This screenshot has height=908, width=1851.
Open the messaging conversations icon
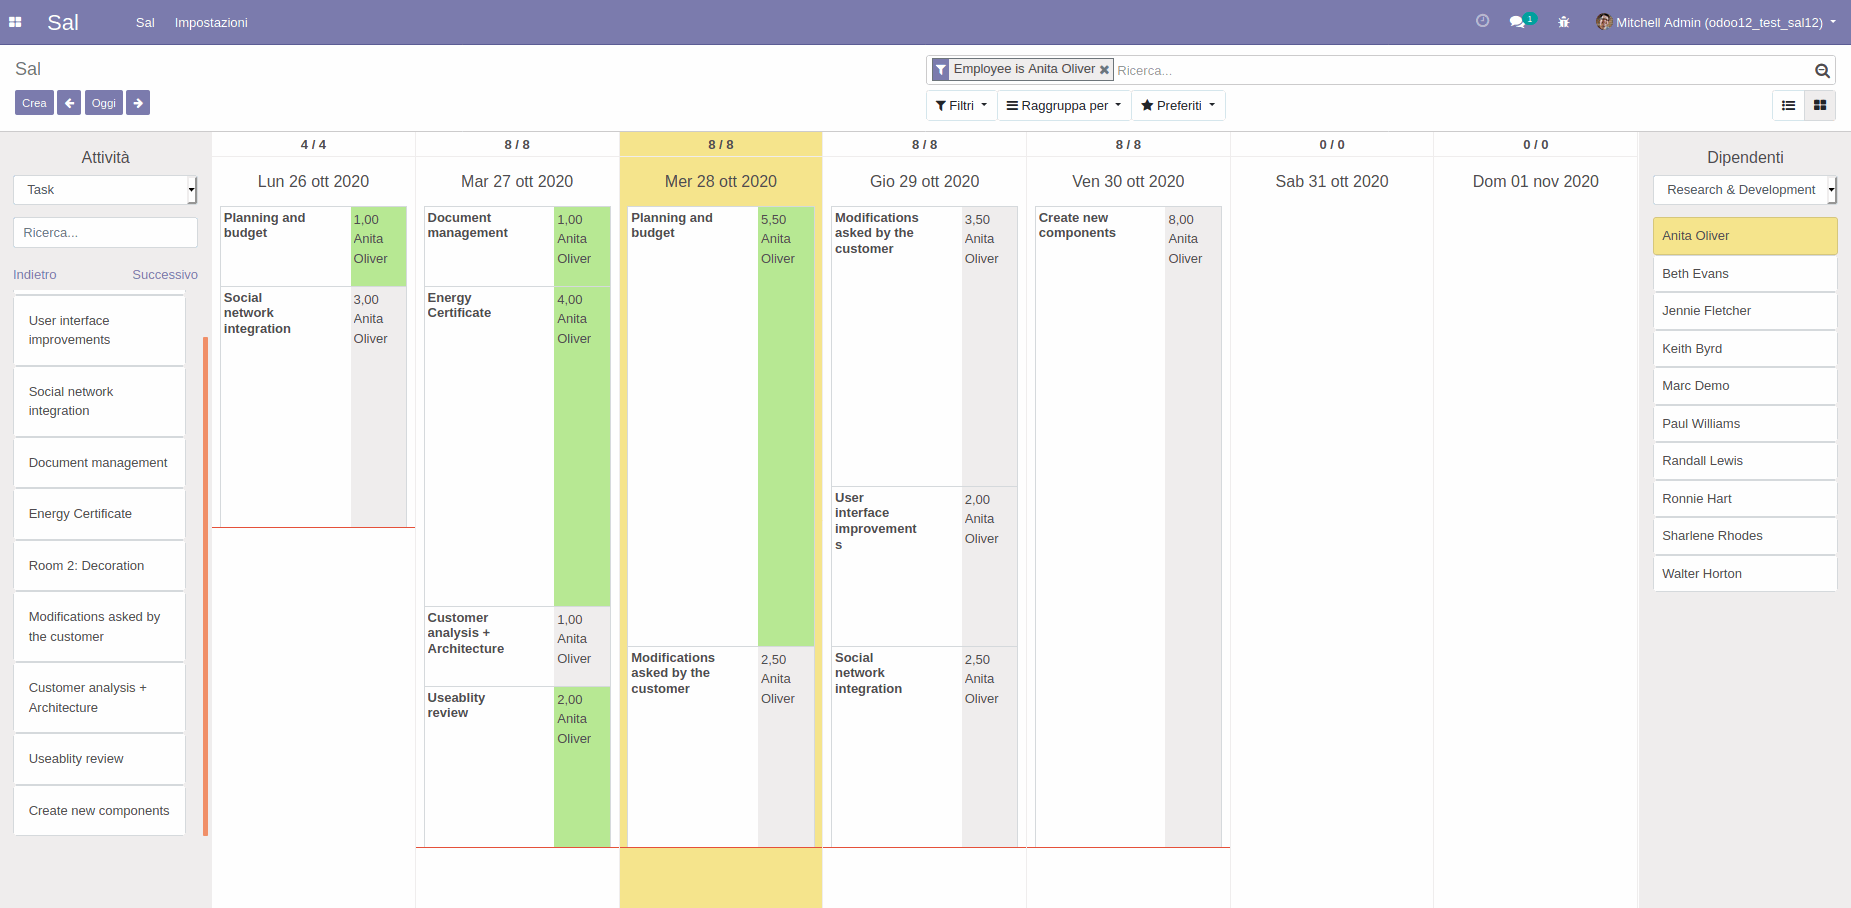1517,21
